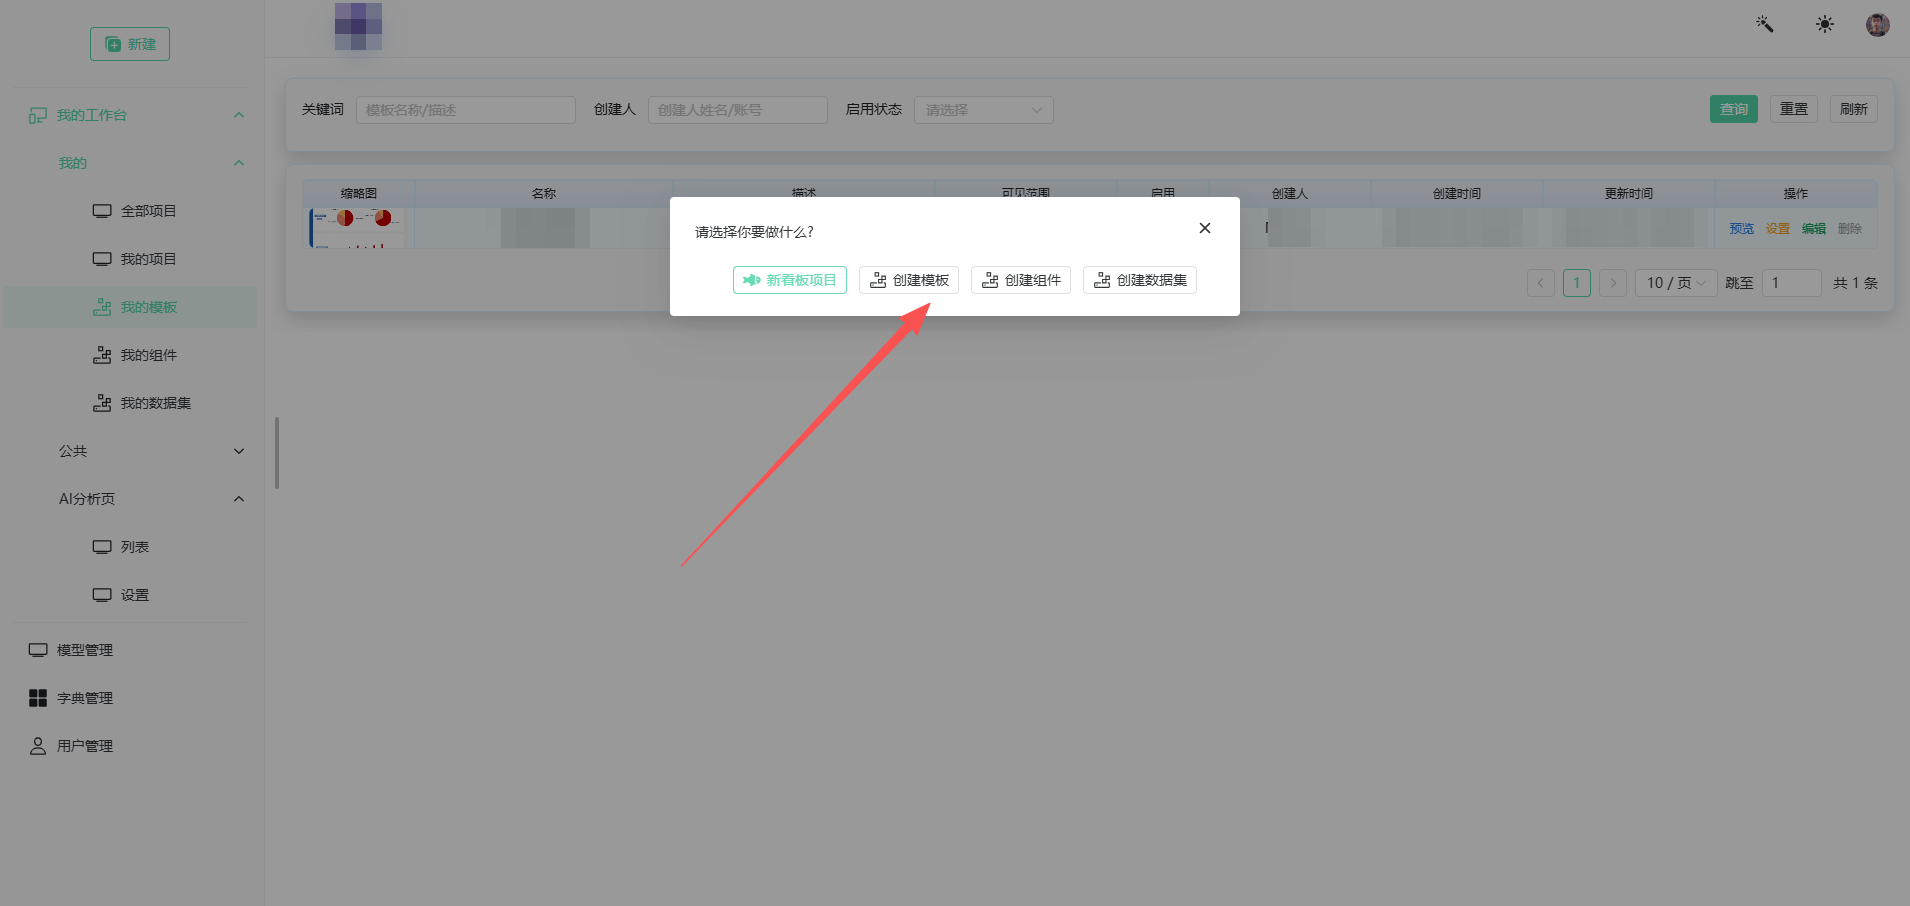
Task: Click the 更新时间 column header
Action: [x=1629, y=194]
